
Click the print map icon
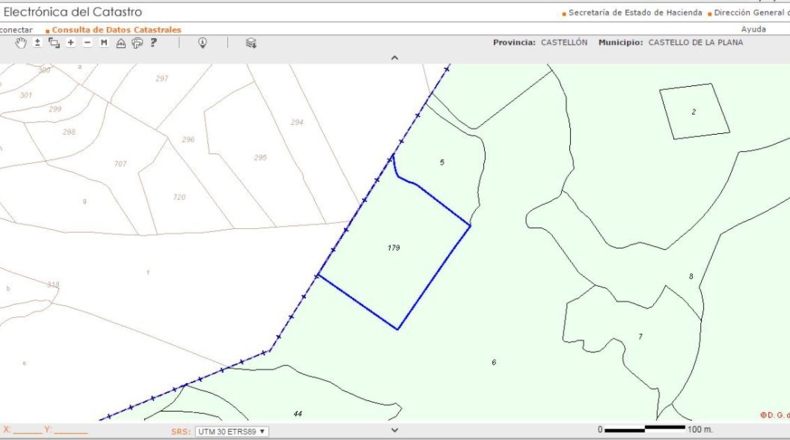(x=137, y=43)
